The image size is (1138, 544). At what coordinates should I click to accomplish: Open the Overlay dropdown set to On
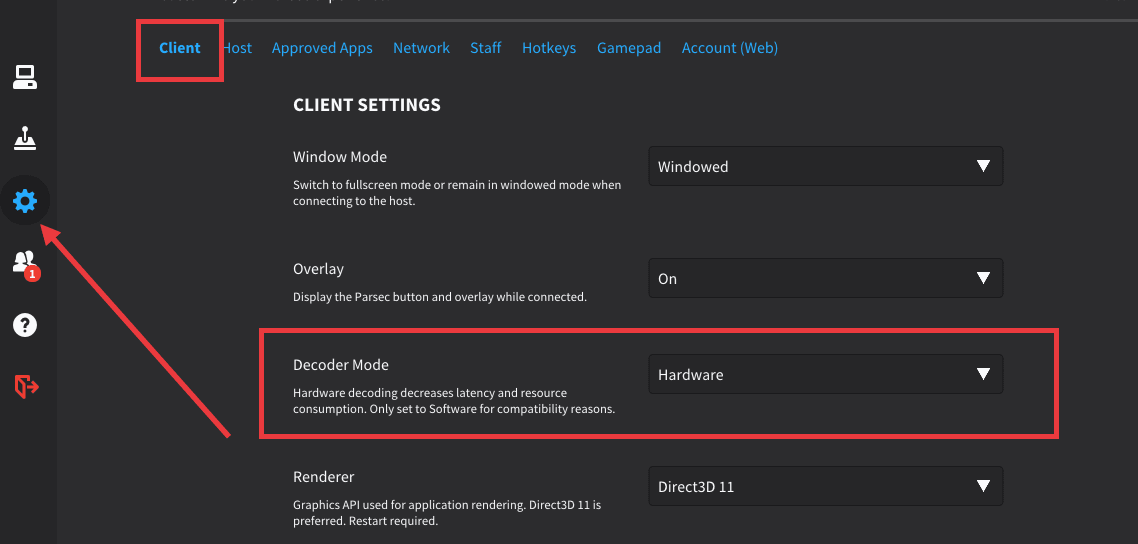click(825, 279)
